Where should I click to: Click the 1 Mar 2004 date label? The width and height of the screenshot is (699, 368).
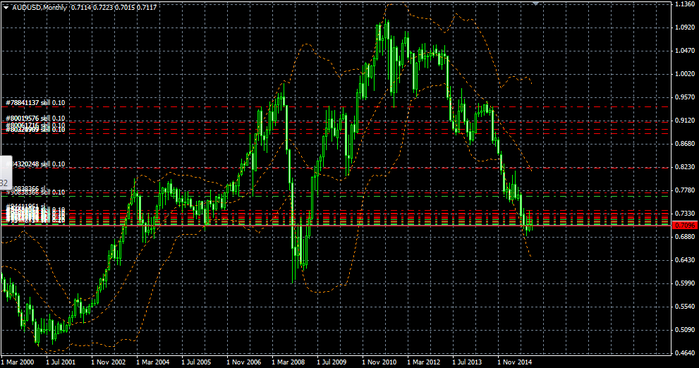click(152, 362)
